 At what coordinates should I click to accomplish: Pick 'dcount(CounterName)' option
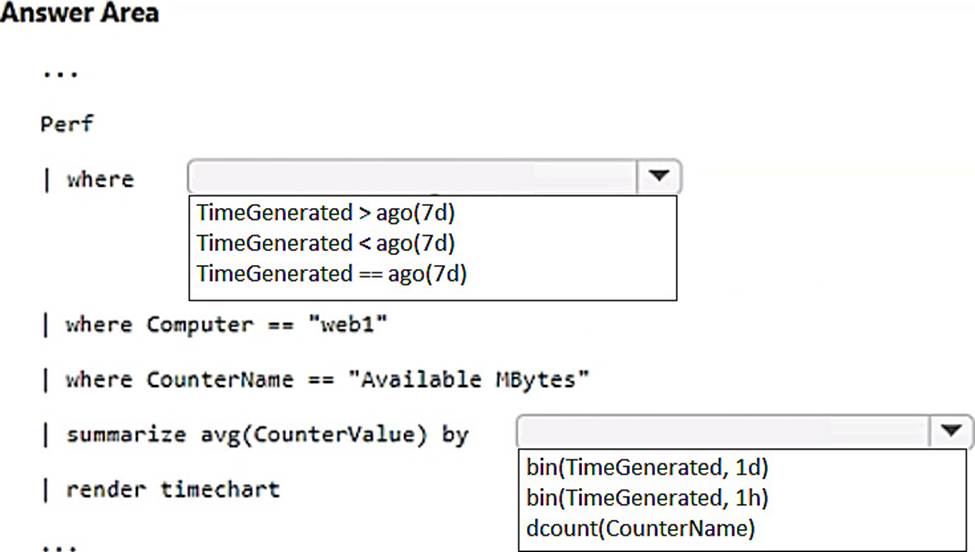coord(640,527)
